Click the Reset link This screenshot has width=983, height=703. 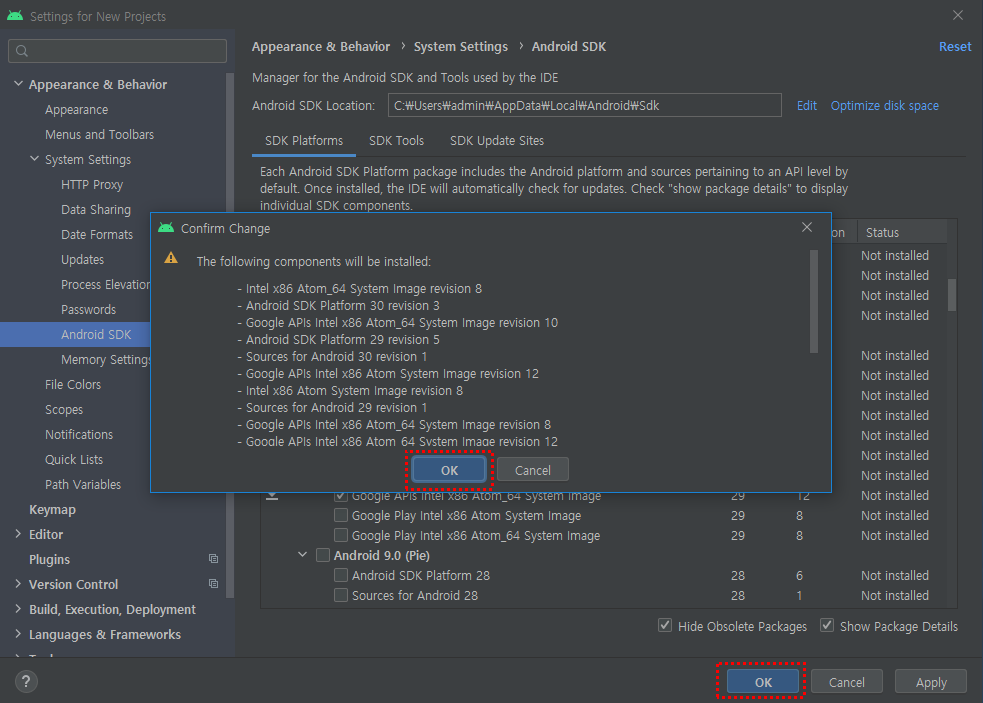[955, 46]
